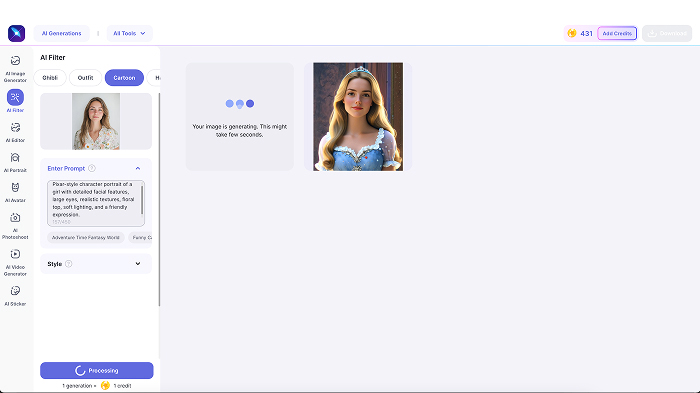Open the AI Avatar tool

[15, 192]
